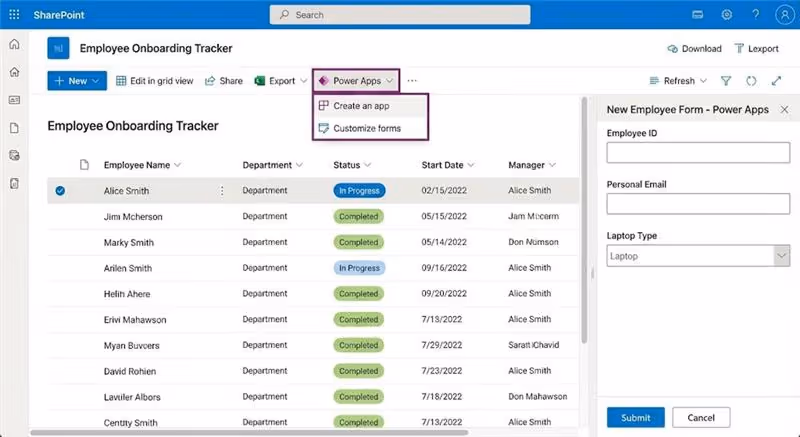Select Customize forms menu item
Screen dimensions: 800x437
coord(371,128)
